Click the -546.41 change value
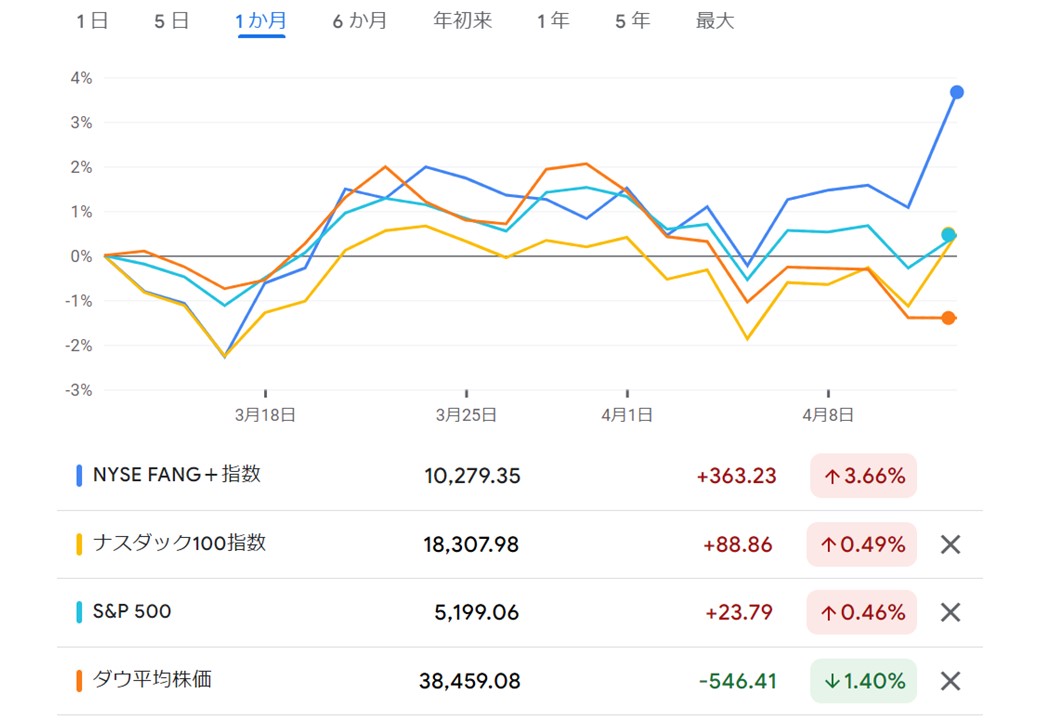Screen dimensions: 1040x720 738,681
